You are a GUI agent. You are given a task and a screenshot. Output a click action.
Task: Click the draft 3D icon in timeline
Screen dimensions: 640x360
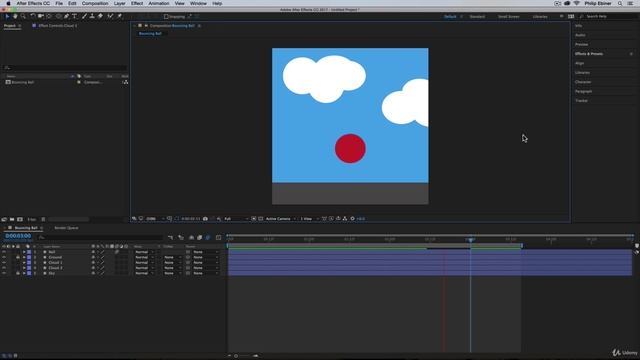click(181, 238)
